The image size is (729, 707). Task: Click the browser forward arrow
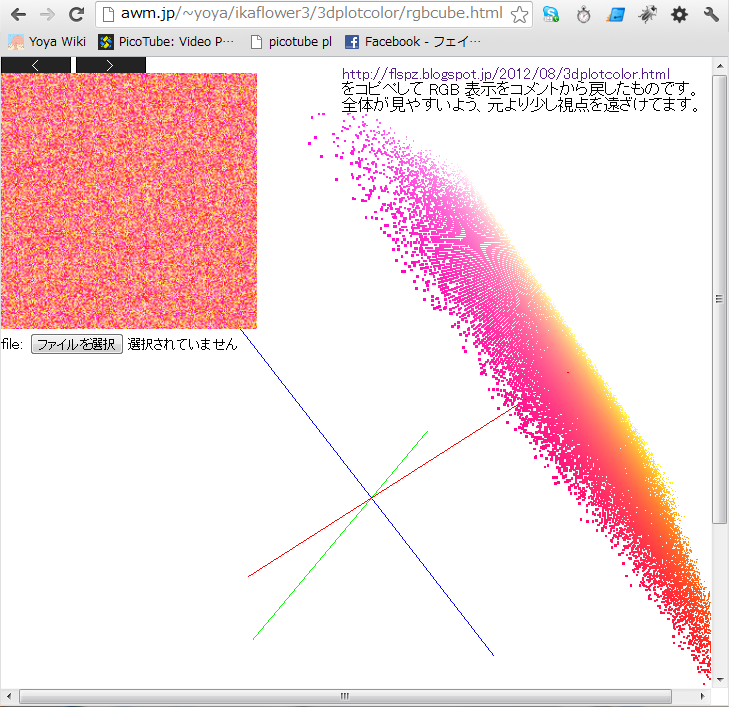tap(47, 15)
